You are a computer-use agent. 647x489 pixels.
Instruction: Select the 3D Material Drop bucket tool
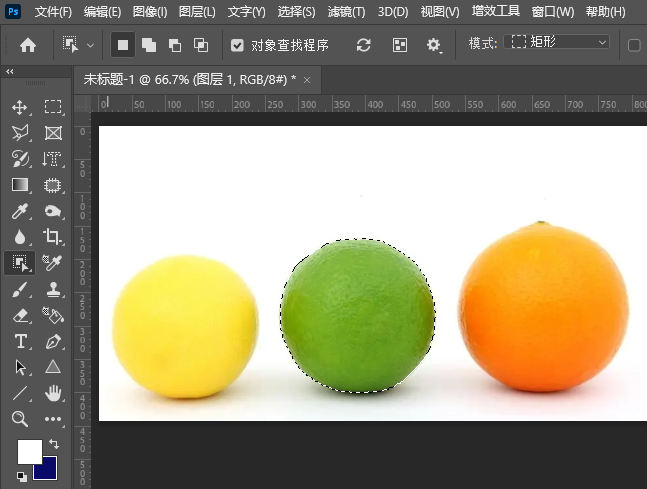pos(53,315)
